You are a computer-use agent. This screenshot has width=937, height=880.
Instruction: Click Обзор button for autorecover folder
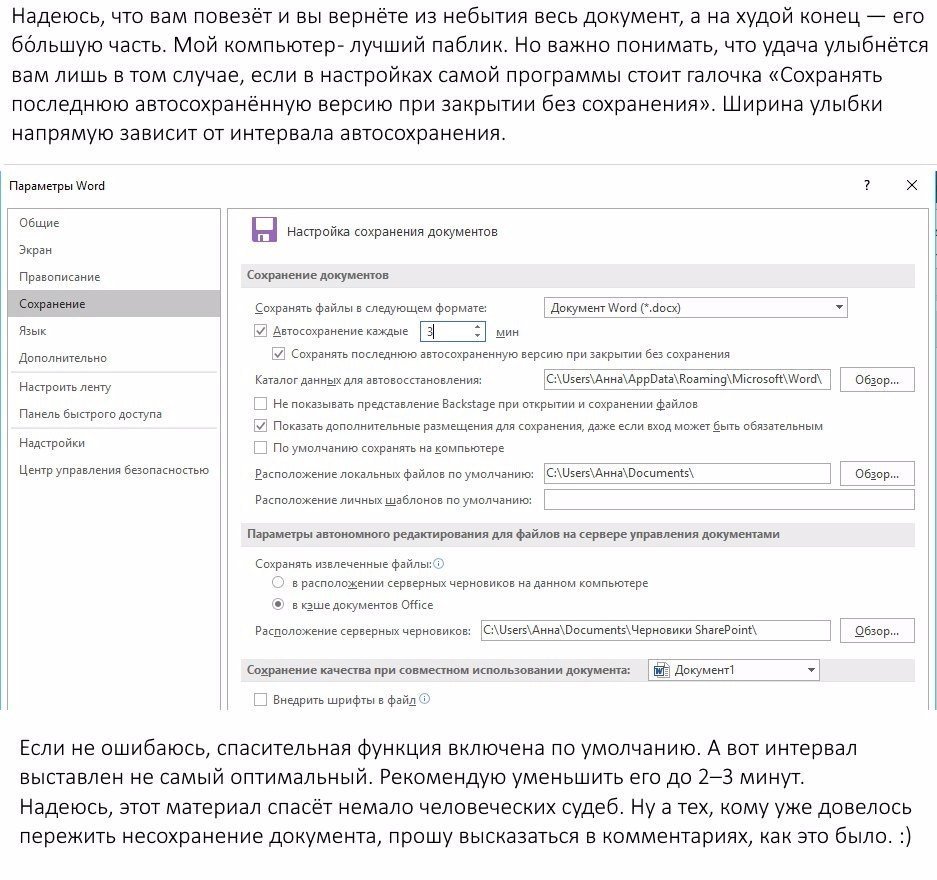coord(877,379)
